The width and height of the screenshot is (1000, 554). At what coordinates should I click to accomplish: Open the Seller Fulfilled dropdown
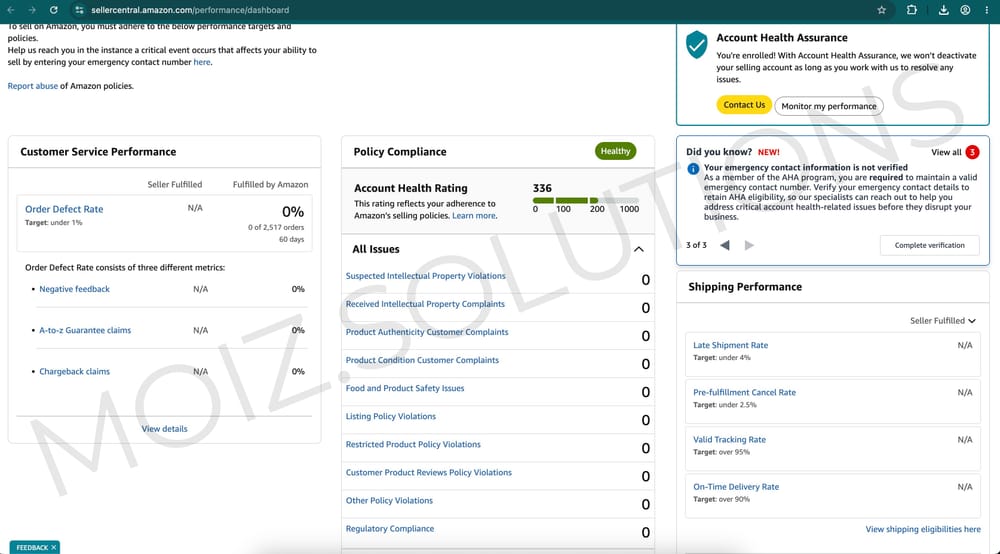click(x=943, y=321)
